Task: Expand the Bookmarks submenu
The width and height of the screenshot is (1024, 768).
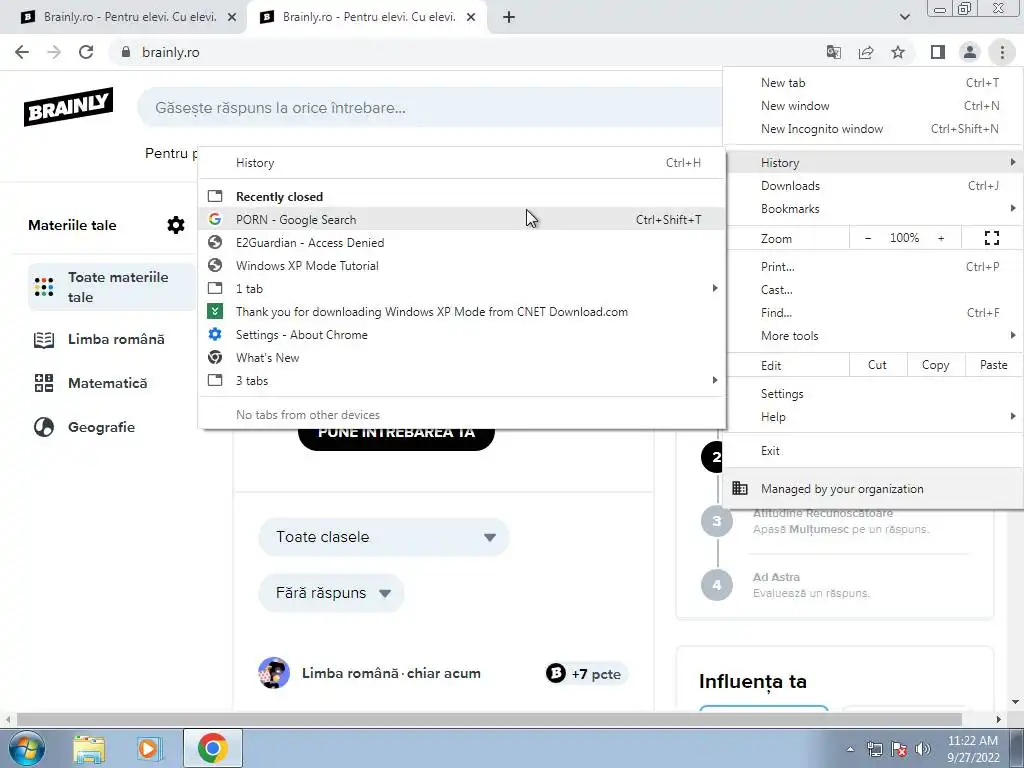Action: 872,208
